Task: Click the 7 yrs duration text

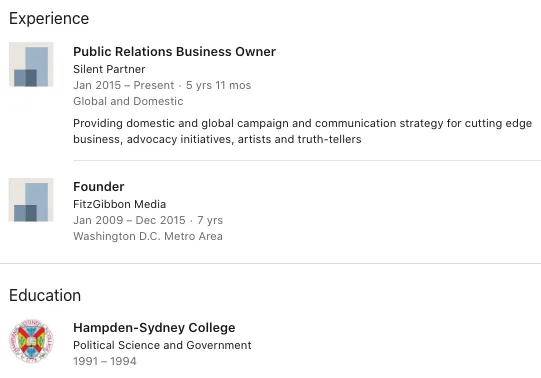Action: (210, 220)
